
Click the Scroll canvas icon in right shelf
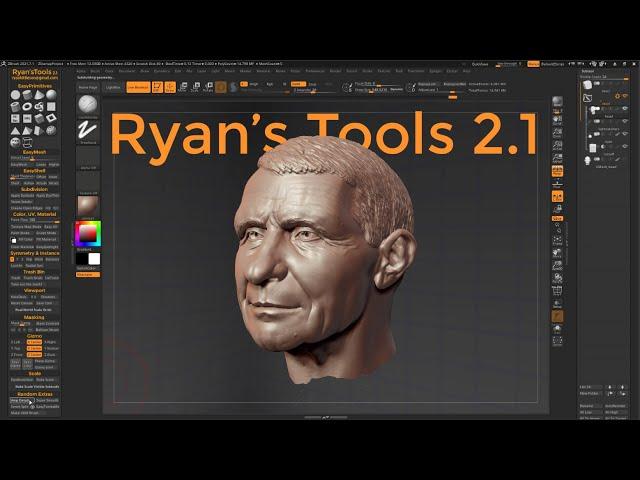557,121
